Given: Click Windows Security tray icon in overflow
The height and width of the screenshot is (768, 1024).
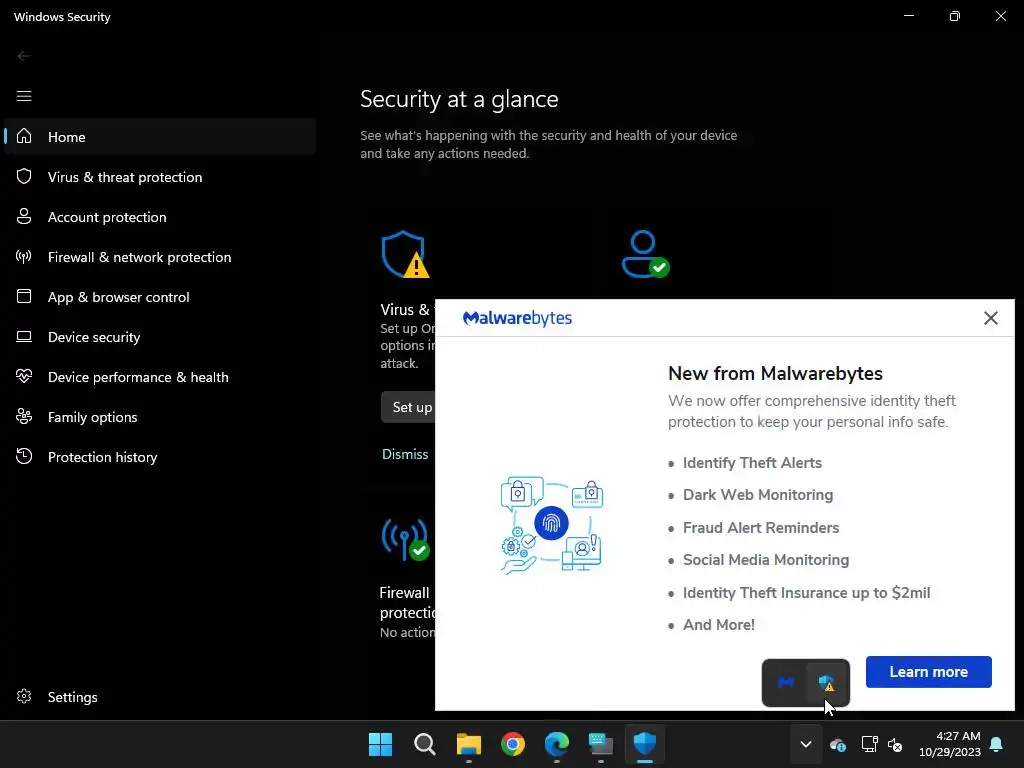Looking at the screenshot, I should pyautogui.click(x=826, y=682).
